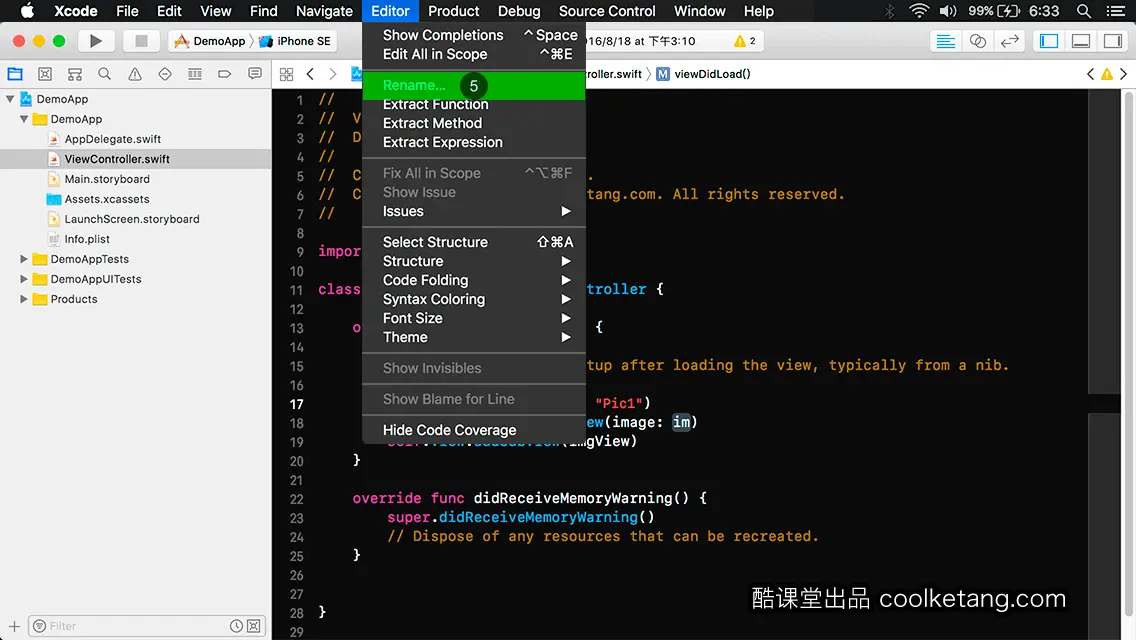Image resolution: width=1136 pixels, height=640 pixels.
Task: Choose Rename... from Editor menu
Action: point(474,86)
